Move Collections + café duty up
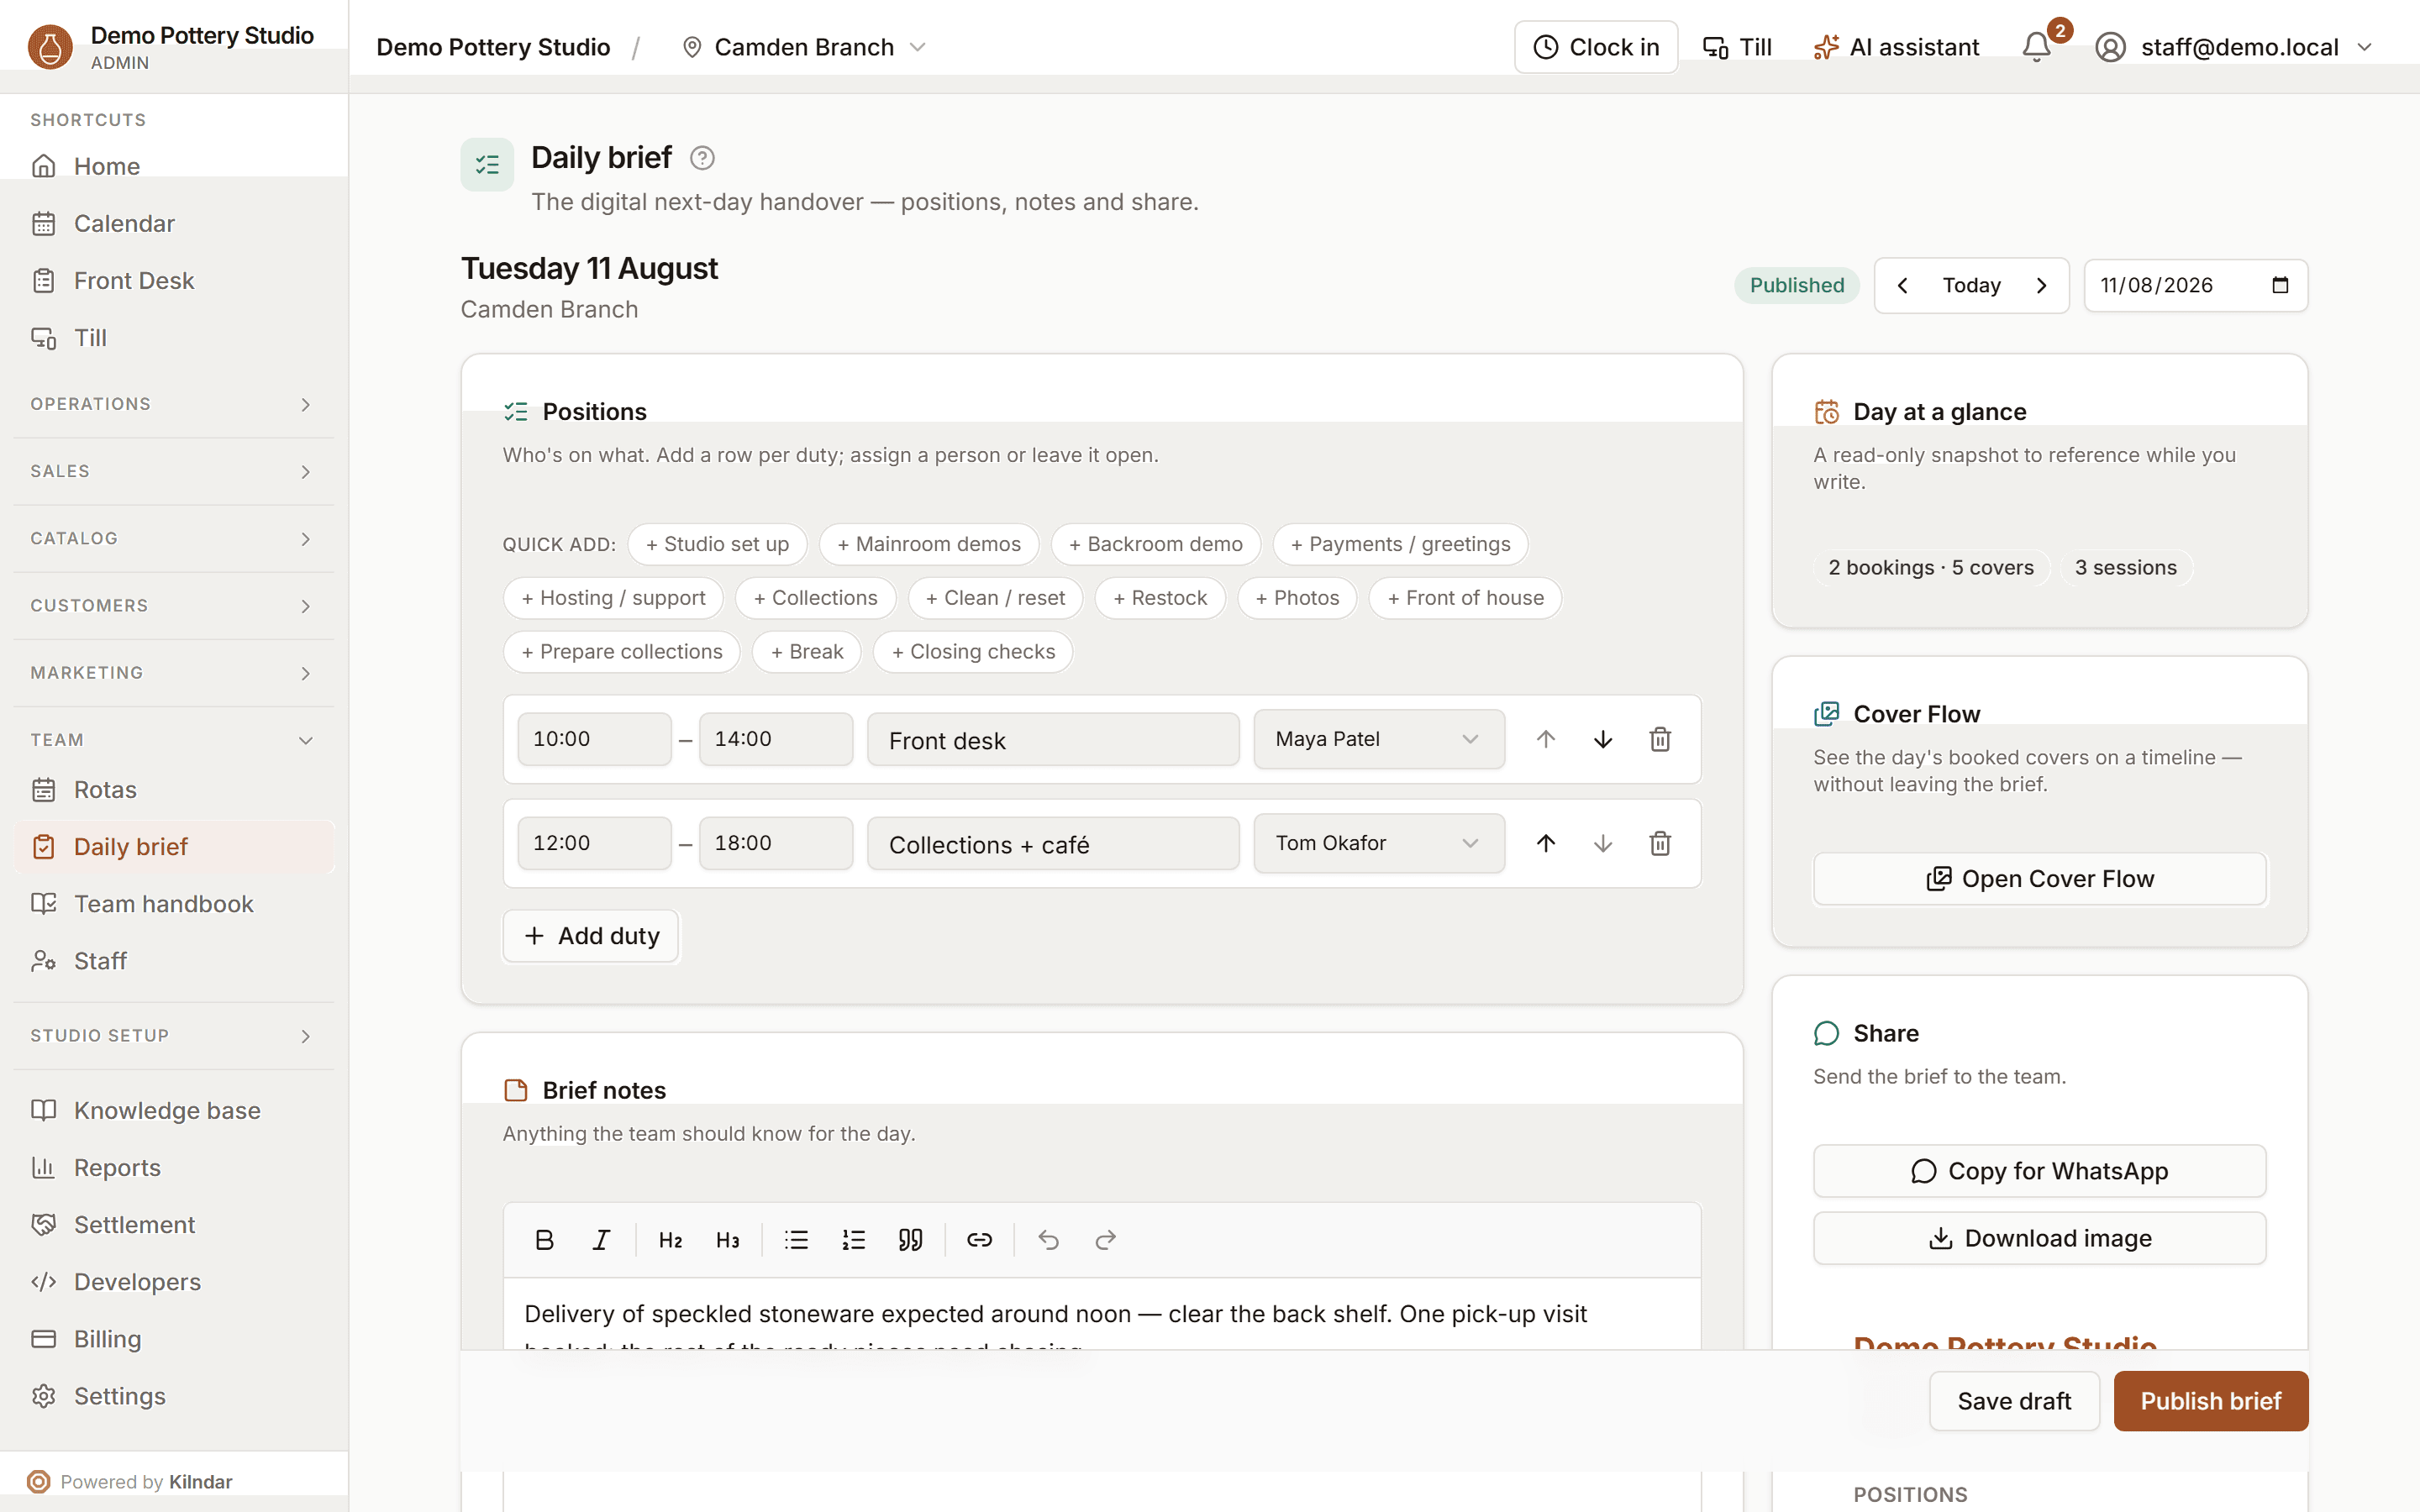This screenshot has width=2420, height=1512. click(1546, 843)
